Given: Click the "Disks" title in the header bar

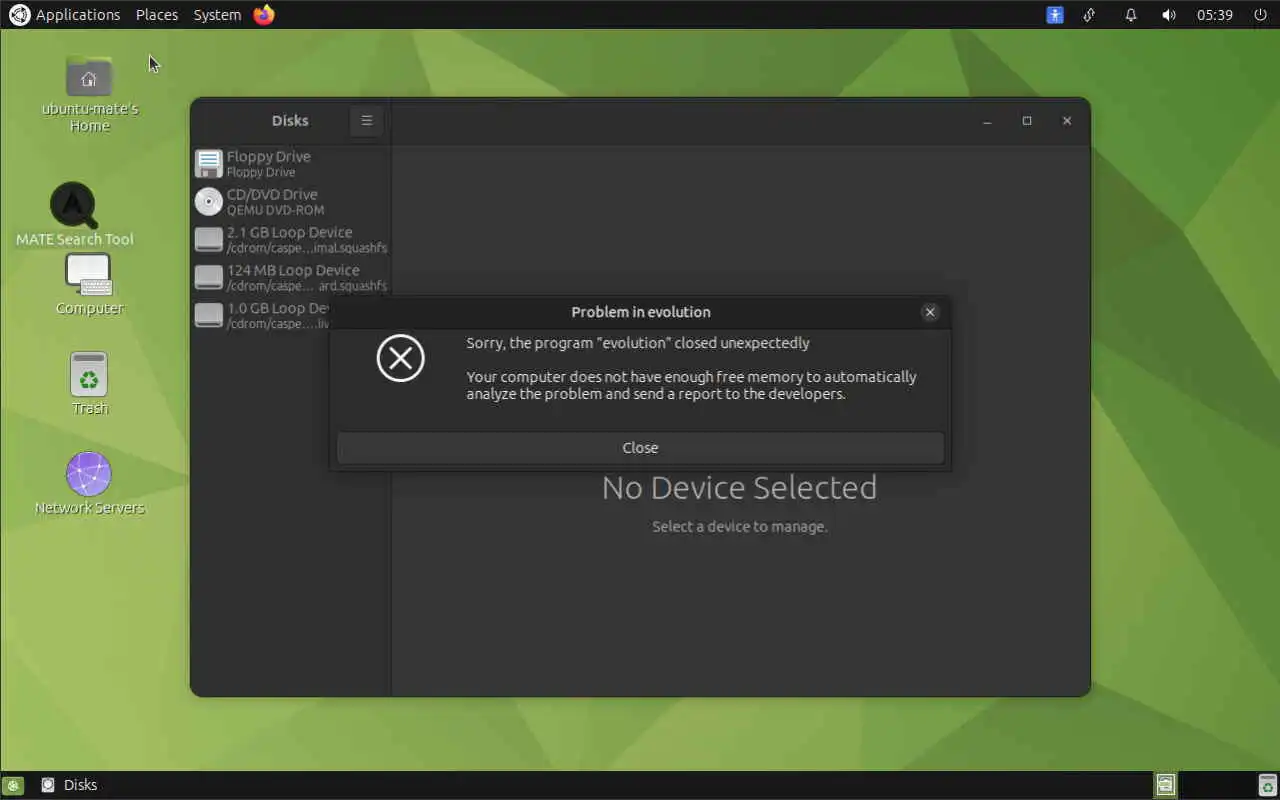Looking at the screenshot, I should (290, 121).
